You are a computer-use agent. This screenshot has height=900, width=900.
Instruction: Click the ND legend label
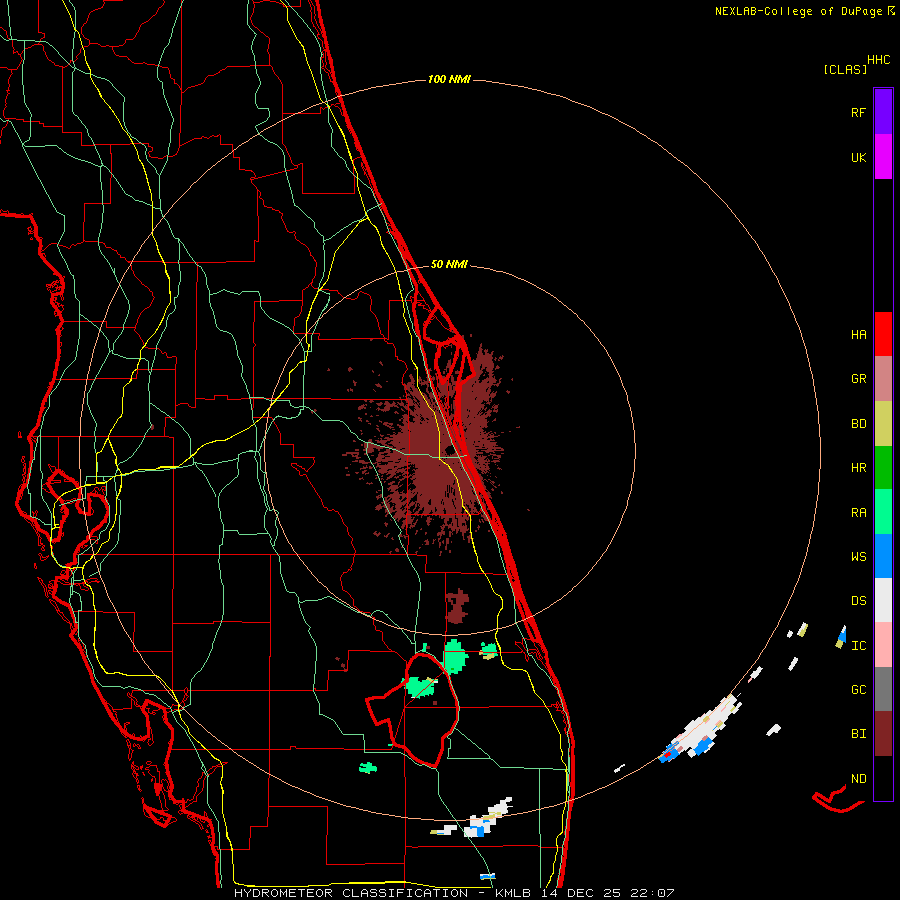click(858, 779)
